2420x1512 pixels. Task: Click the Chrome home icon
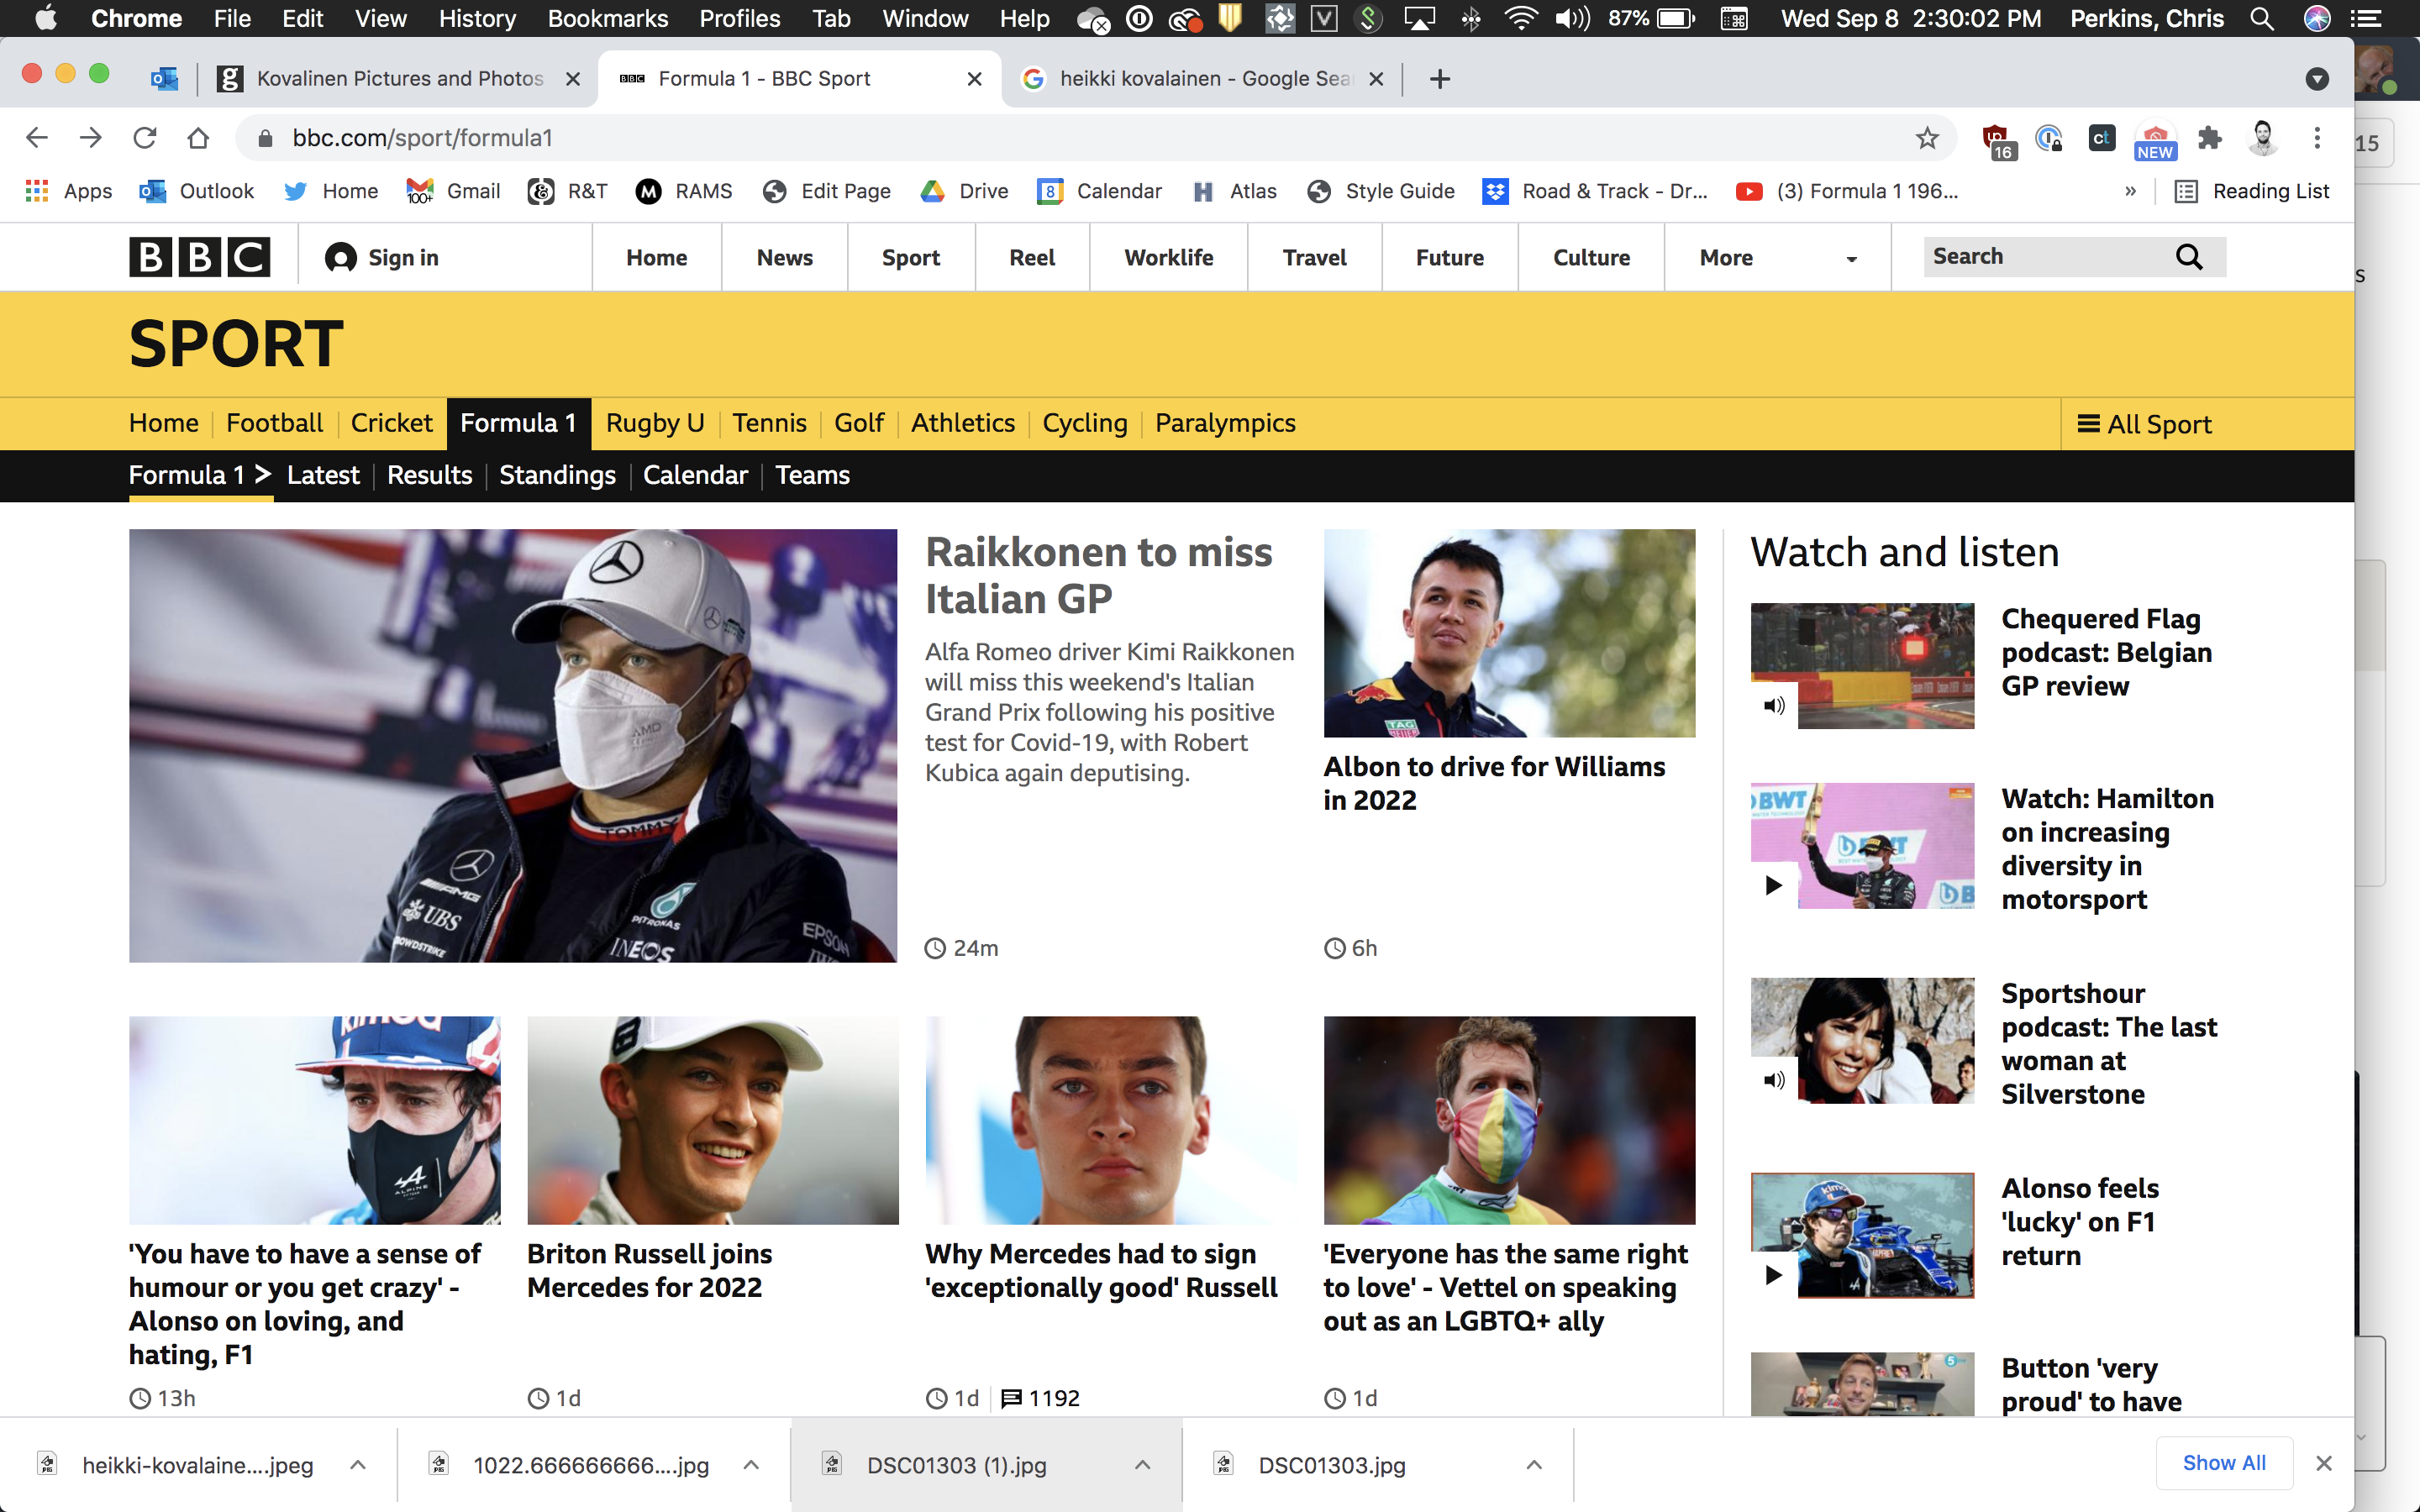coord(198,138)
